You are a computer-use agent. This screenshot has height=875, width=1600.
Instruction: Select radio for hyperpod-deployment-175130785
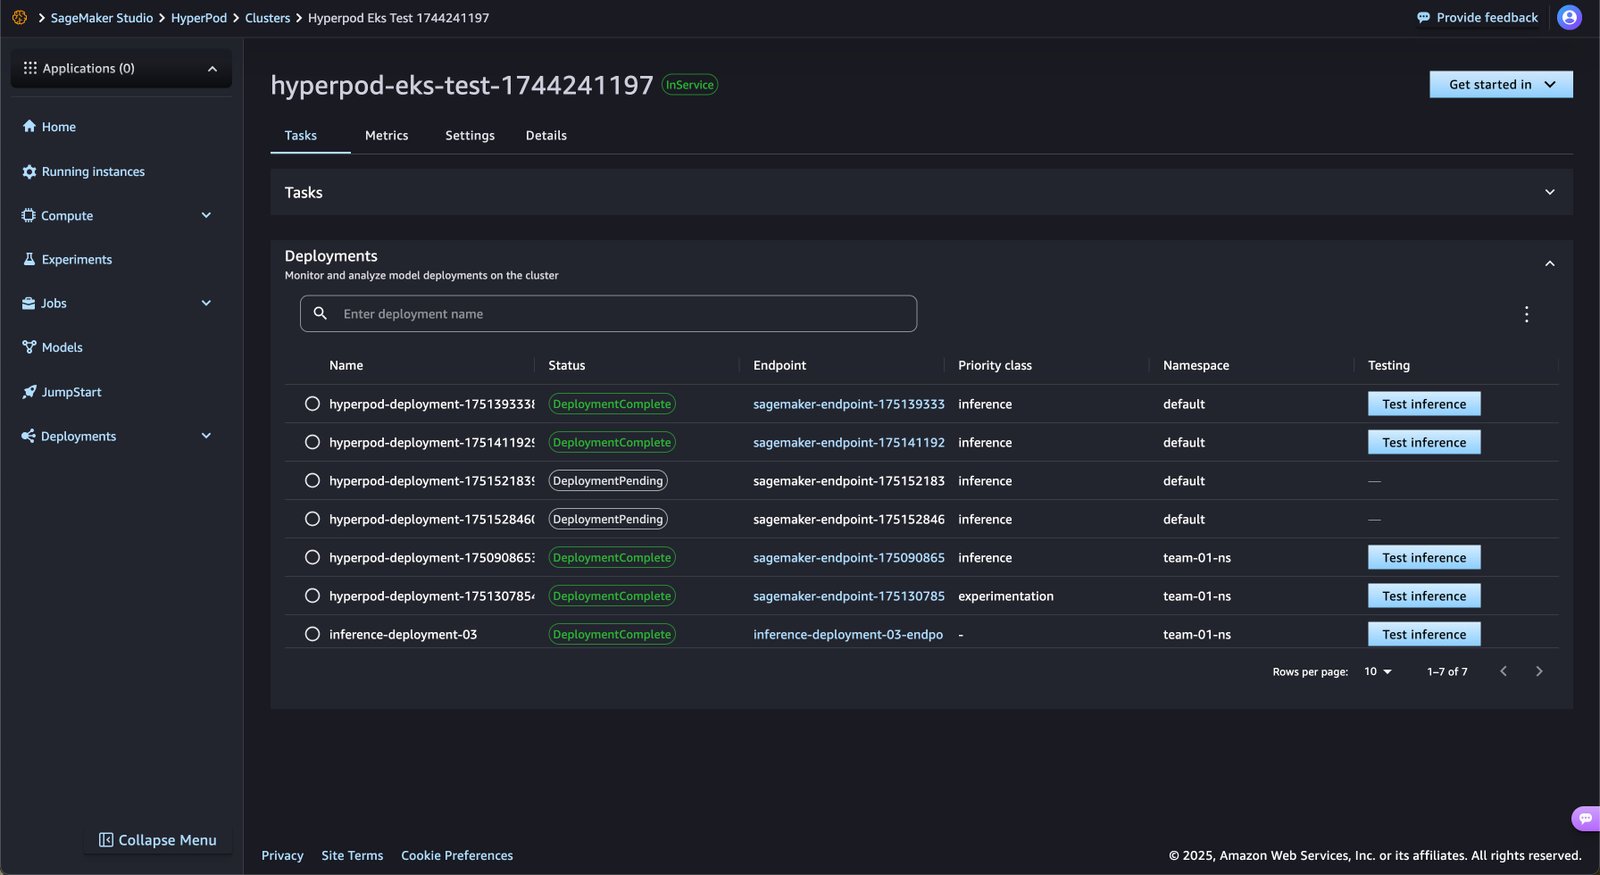coord(312,596)
